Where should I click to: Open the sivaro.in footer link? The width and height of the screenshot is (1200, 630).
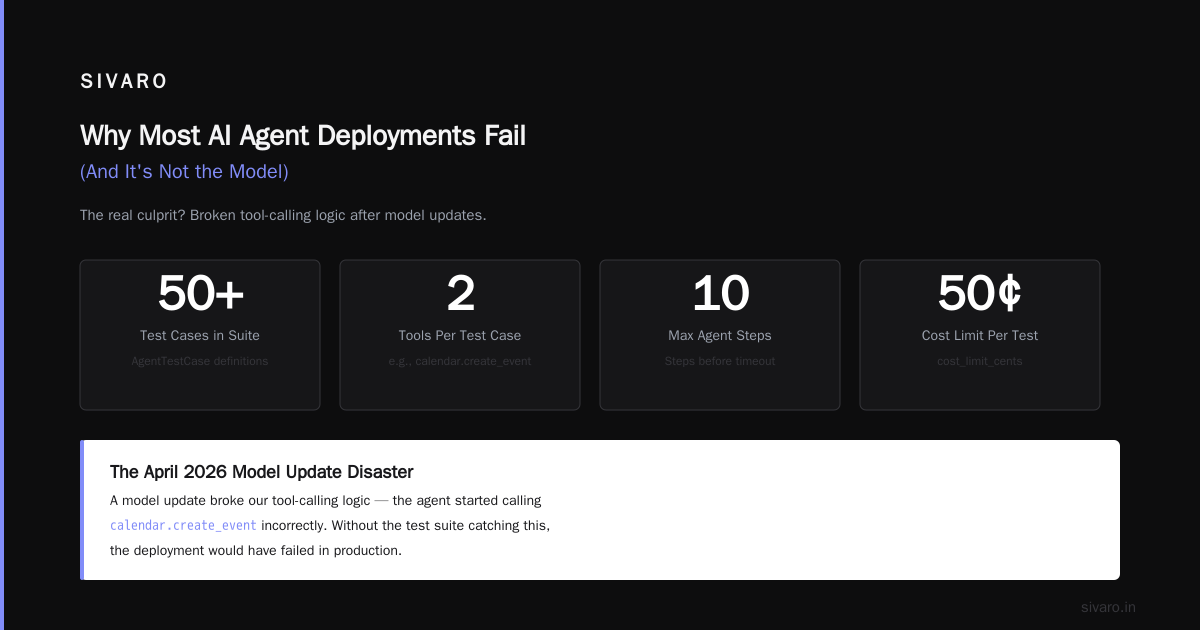pos(1108,607)
